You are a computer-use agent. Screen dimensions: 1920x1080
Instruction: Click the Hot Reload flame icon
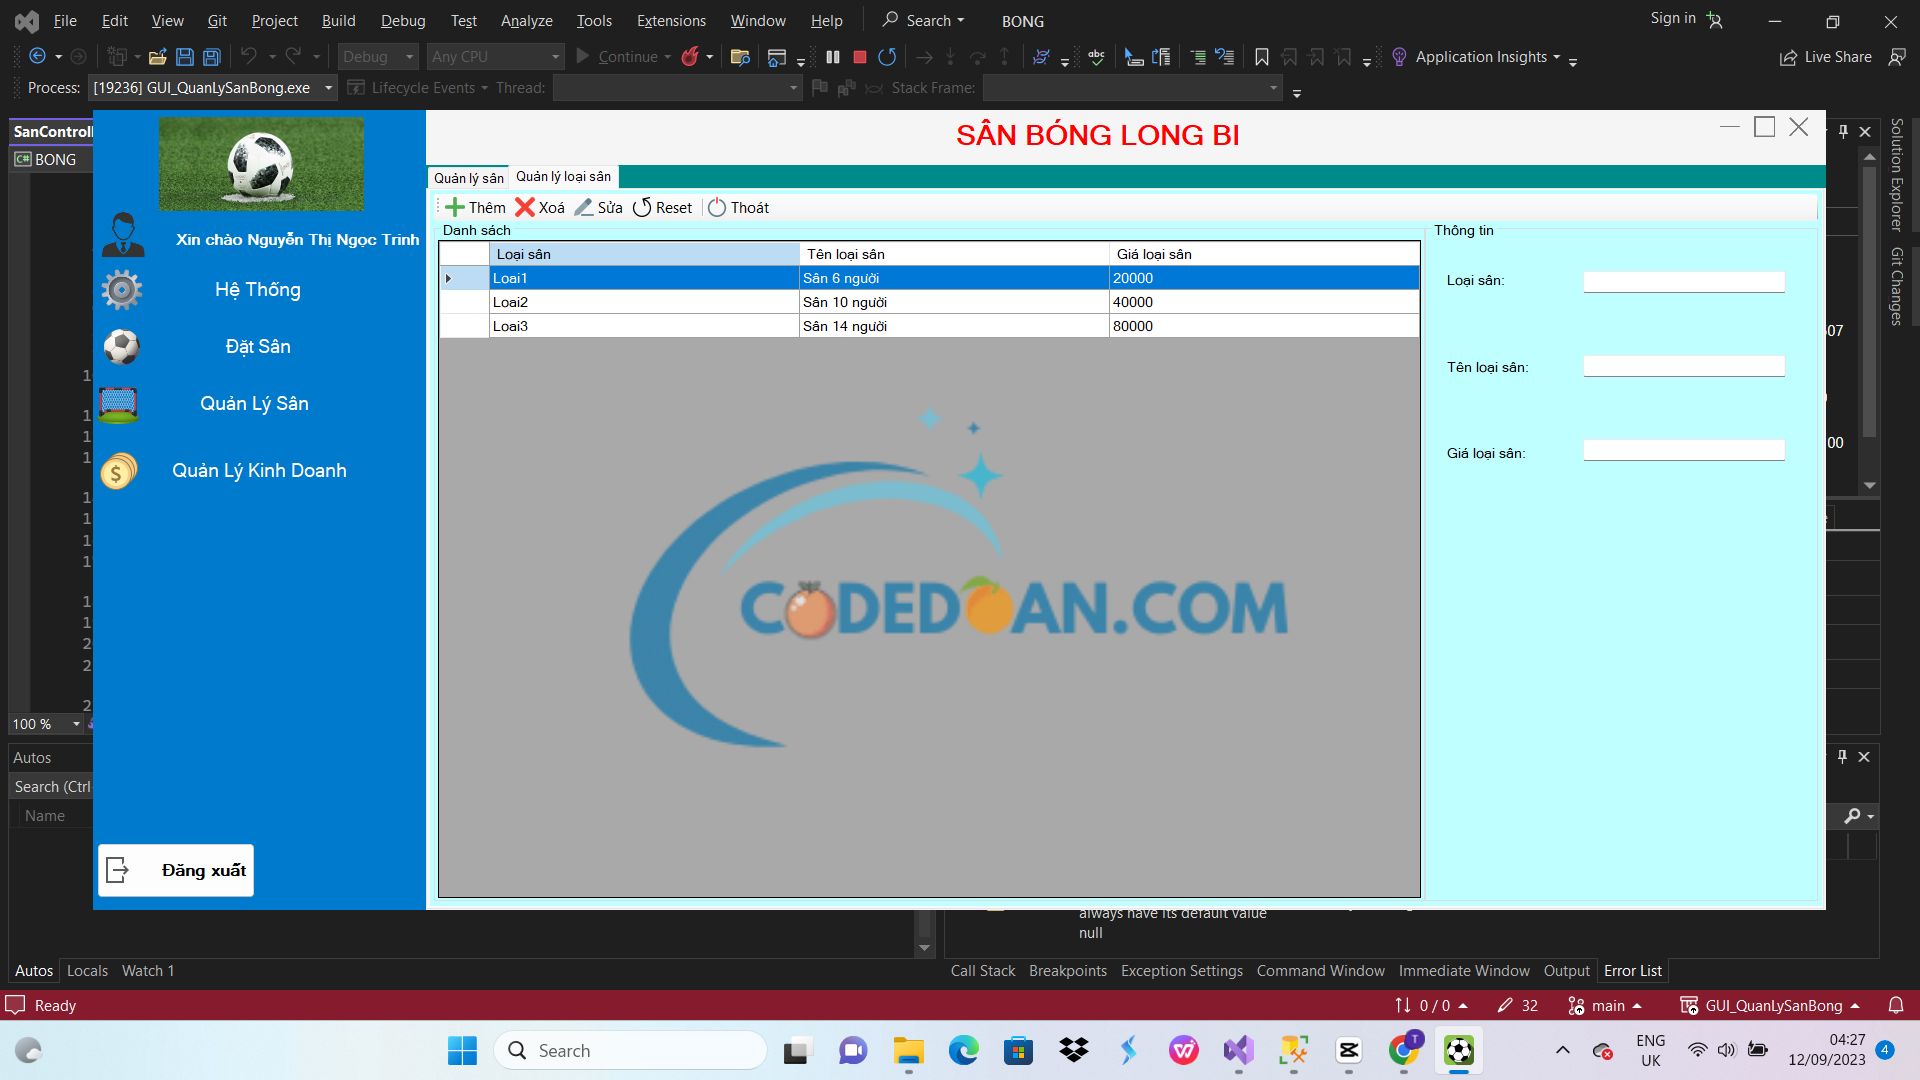690,57
